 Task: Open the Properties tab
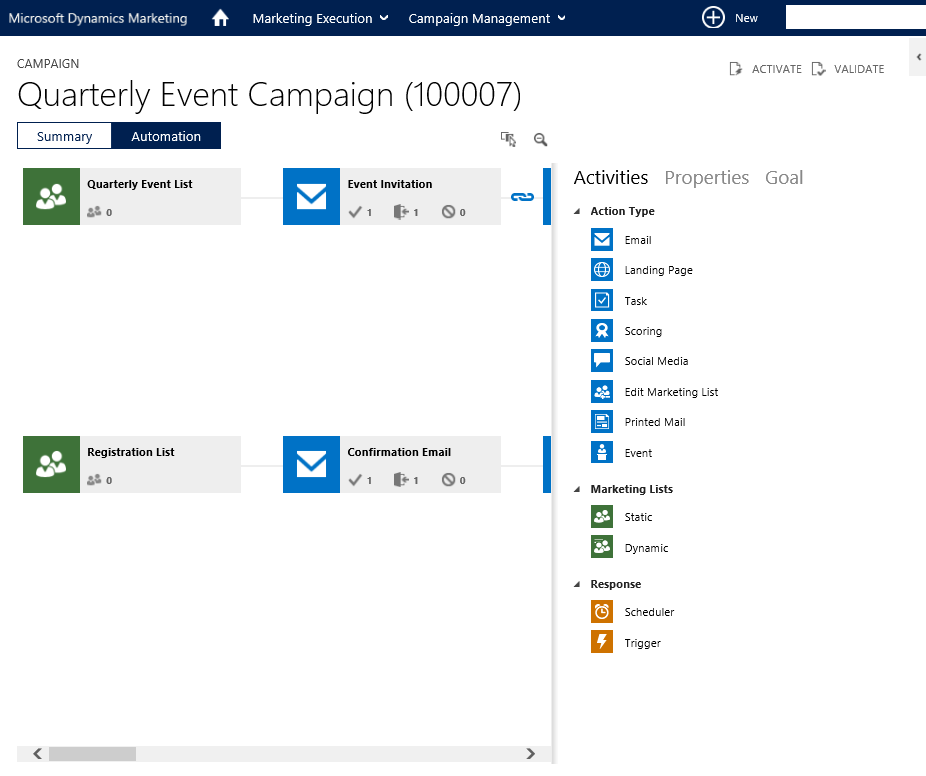[x=706, y=178]
